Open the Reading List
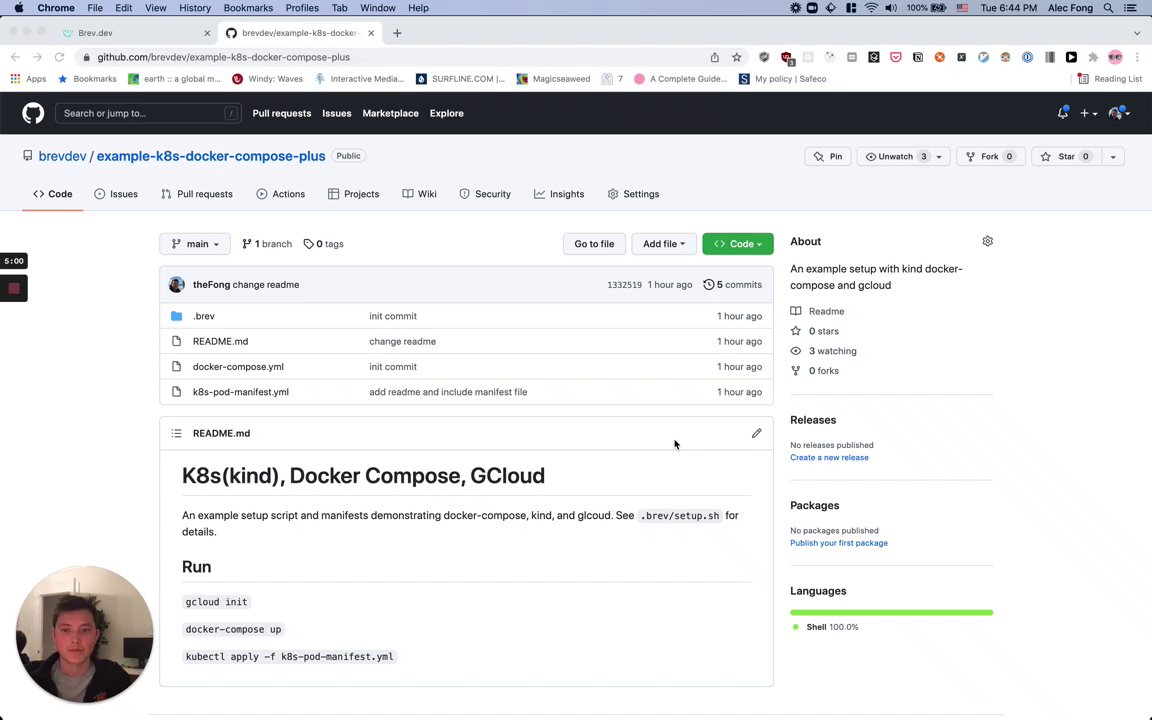Viewport: 1152px width, 720px height. 1109,79
